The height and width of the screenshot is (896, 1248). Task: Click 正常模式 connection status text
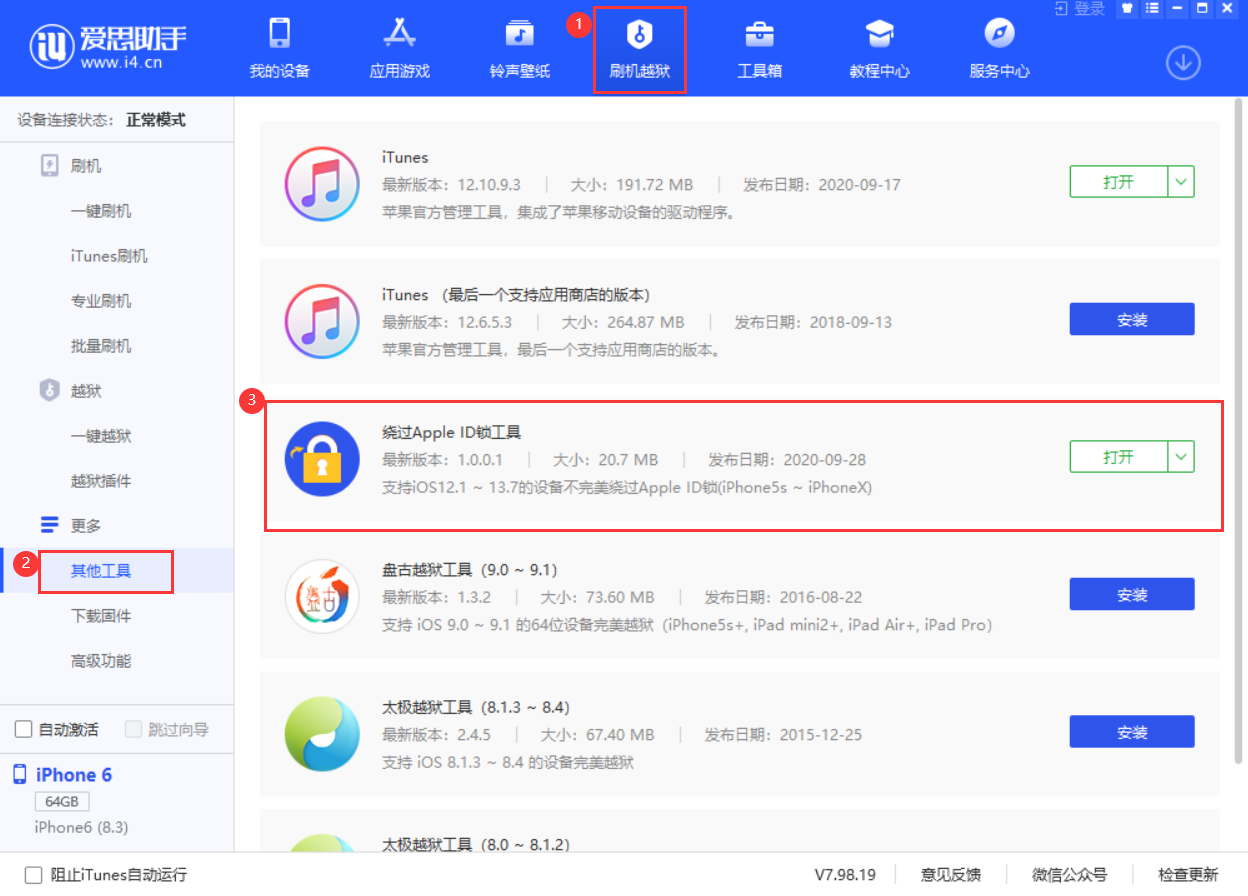tap(156, 120)
